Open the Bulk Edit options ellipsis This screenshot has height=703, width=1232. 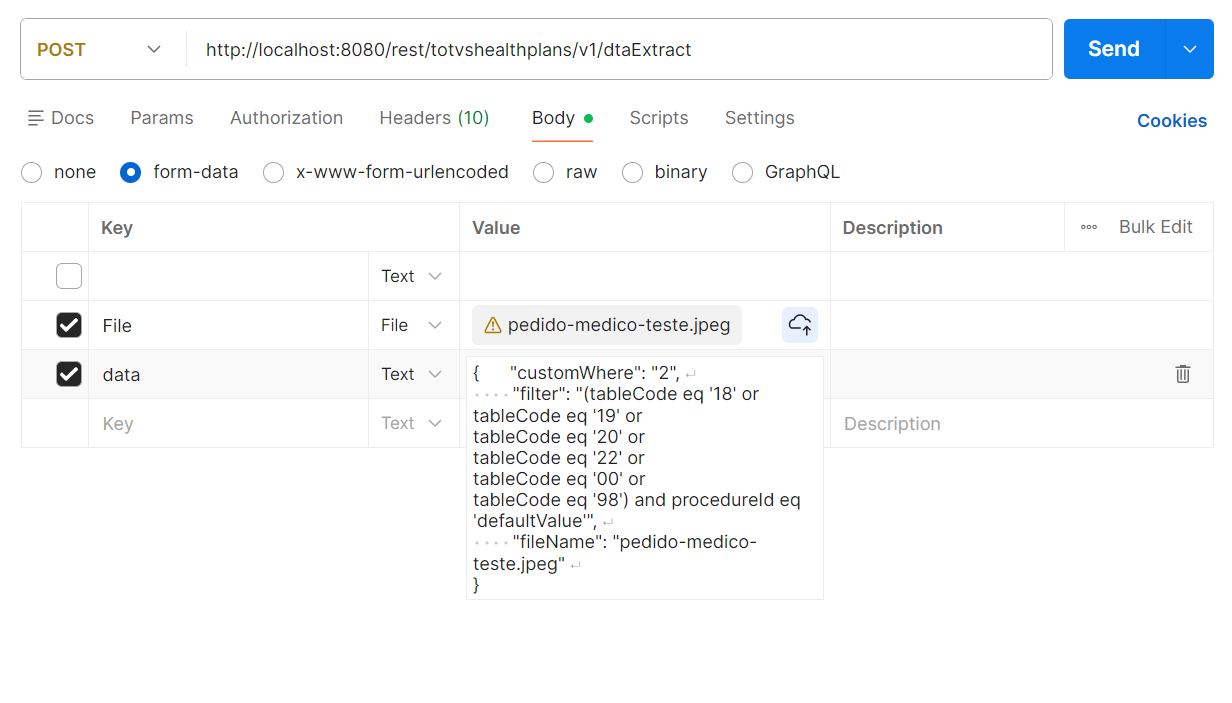coord(1089,227)
